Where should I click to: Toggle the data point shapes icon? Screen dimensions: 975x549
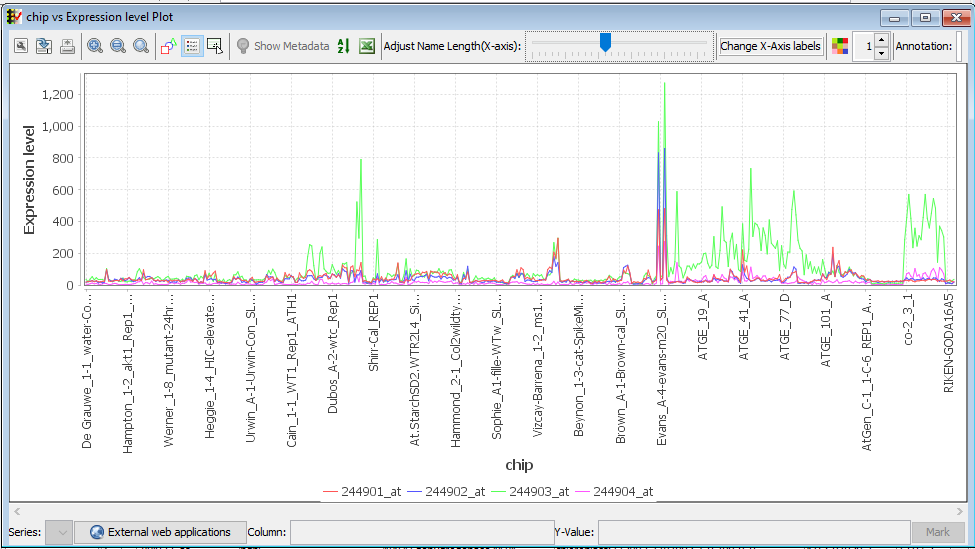coord(169,46)
